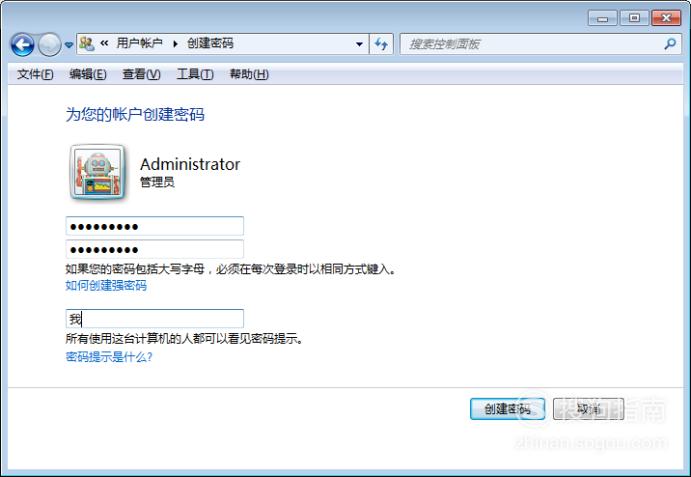Click the refresh button beside address bar
The image size is (691, 477).
[x=381, y=44]
